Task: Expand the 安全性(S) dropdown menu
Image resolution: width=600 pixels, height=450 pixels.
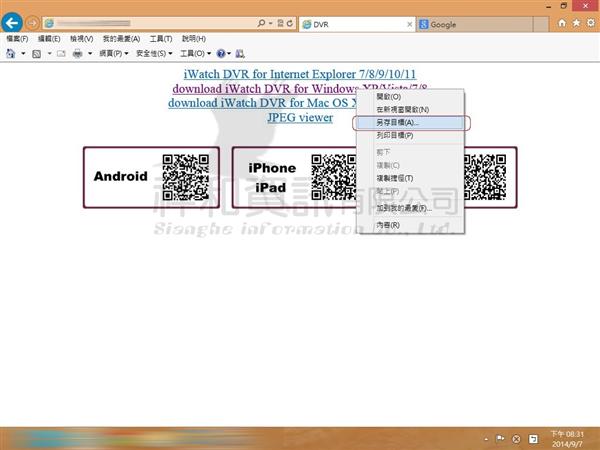Action: (x=153, y=53)
